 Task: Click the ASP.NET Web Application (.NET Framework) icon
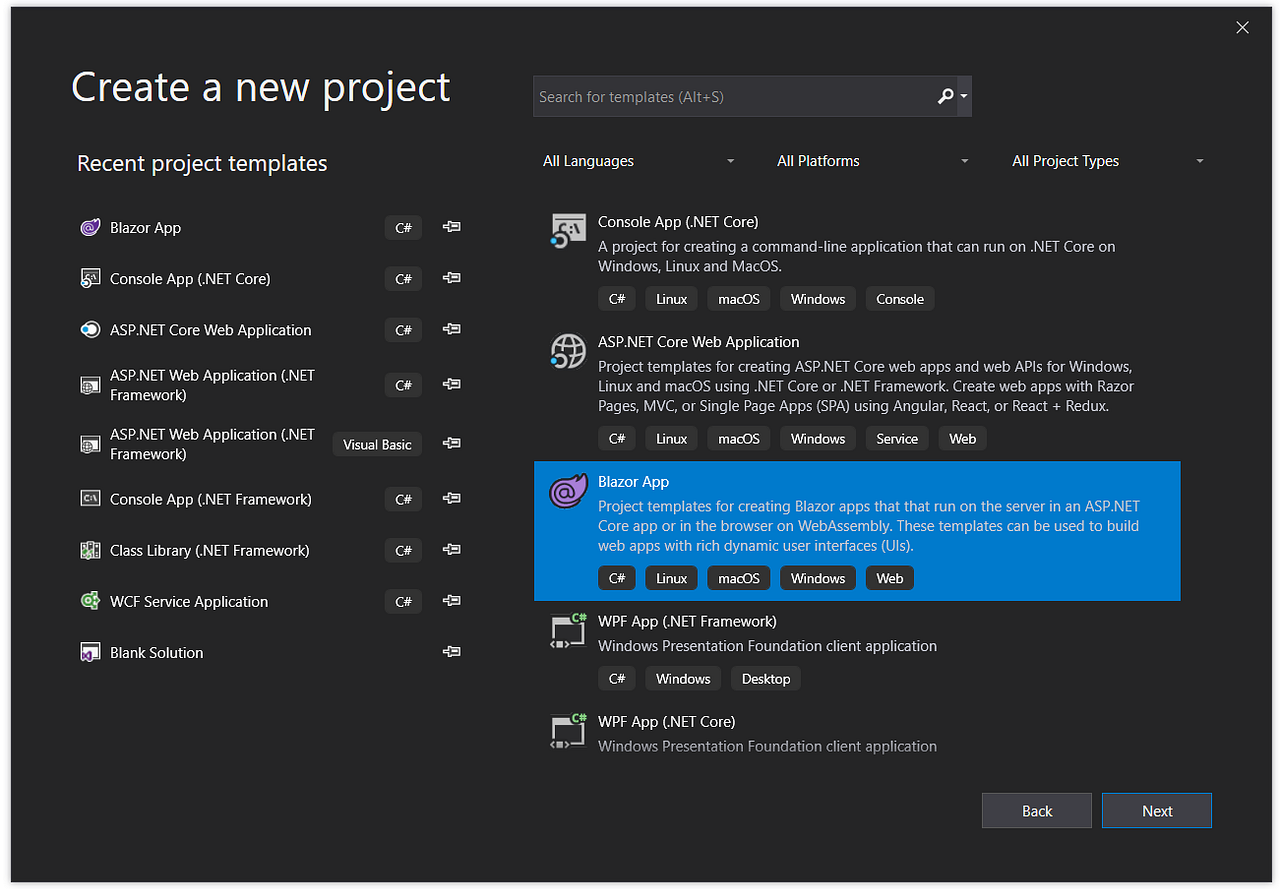[90, 385]
